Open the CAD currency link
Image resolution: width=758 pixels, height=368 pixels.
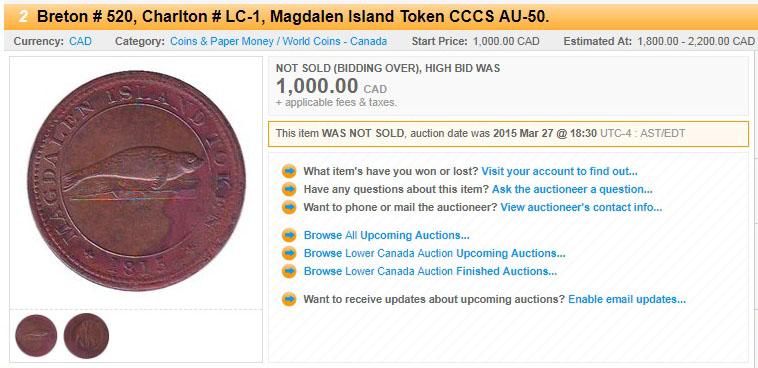pyautogui.click(x=80, y=41)
